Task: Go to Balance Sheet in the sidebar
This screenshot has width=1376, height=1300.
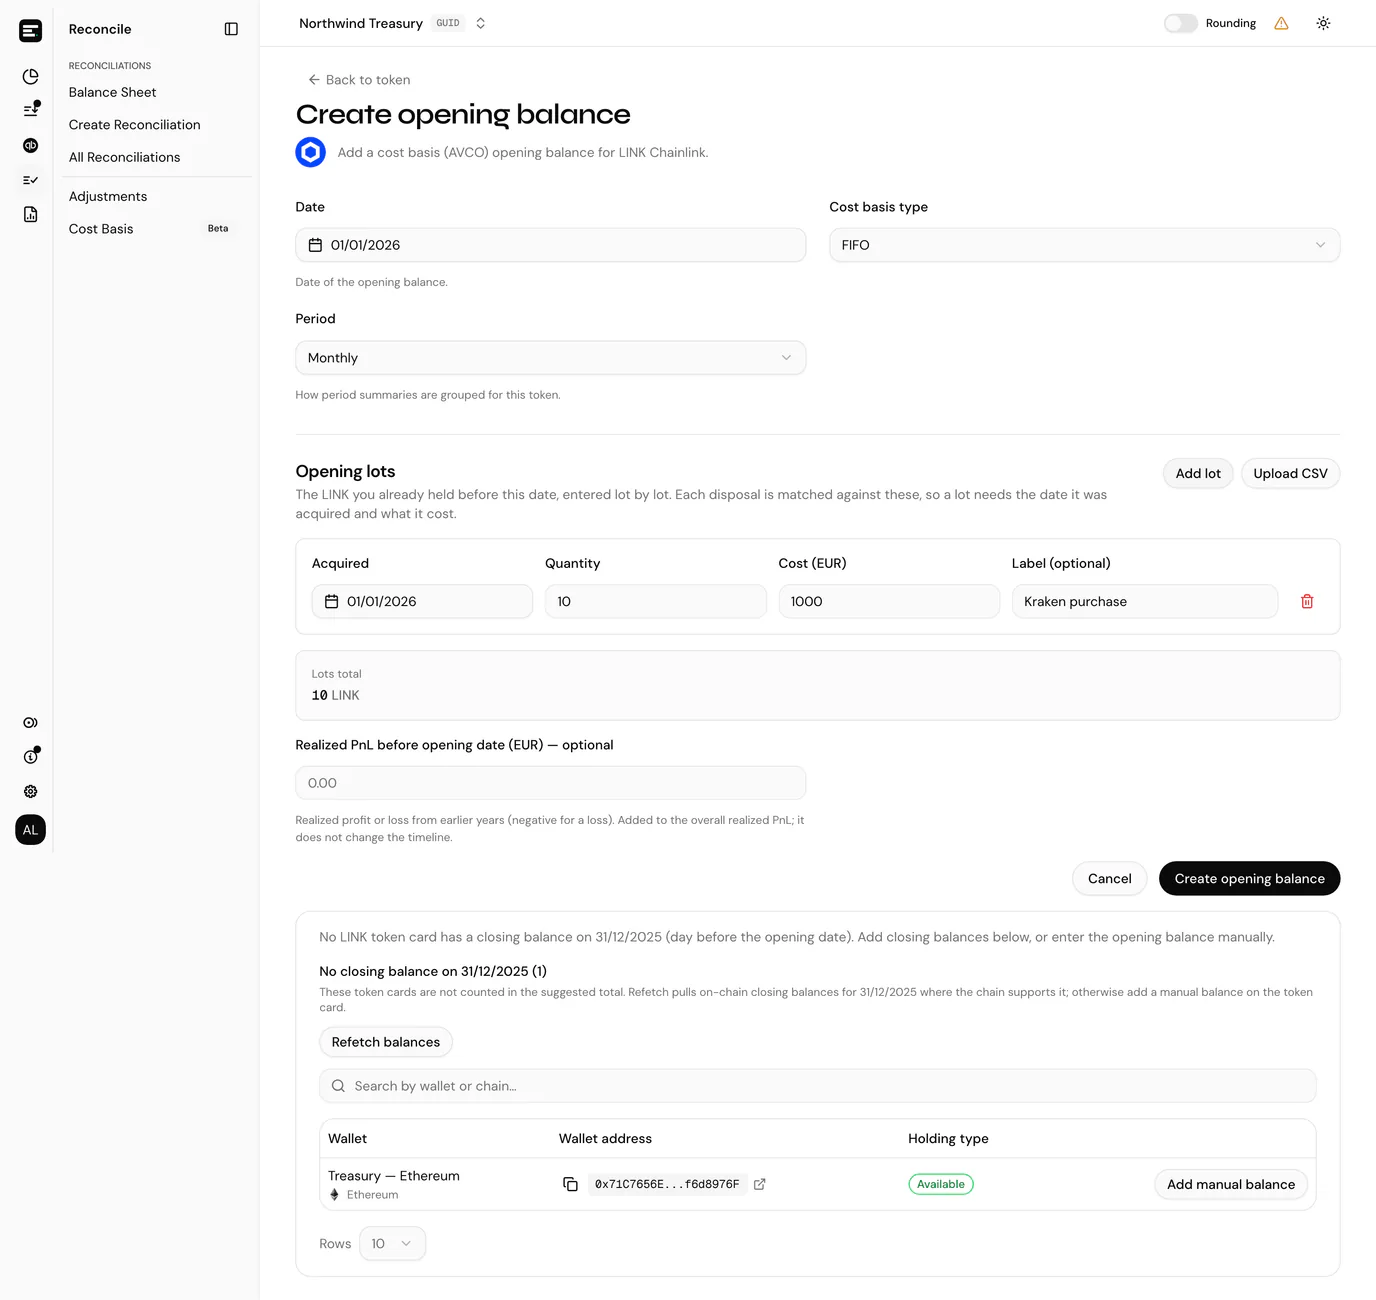Action: [112, 92]
